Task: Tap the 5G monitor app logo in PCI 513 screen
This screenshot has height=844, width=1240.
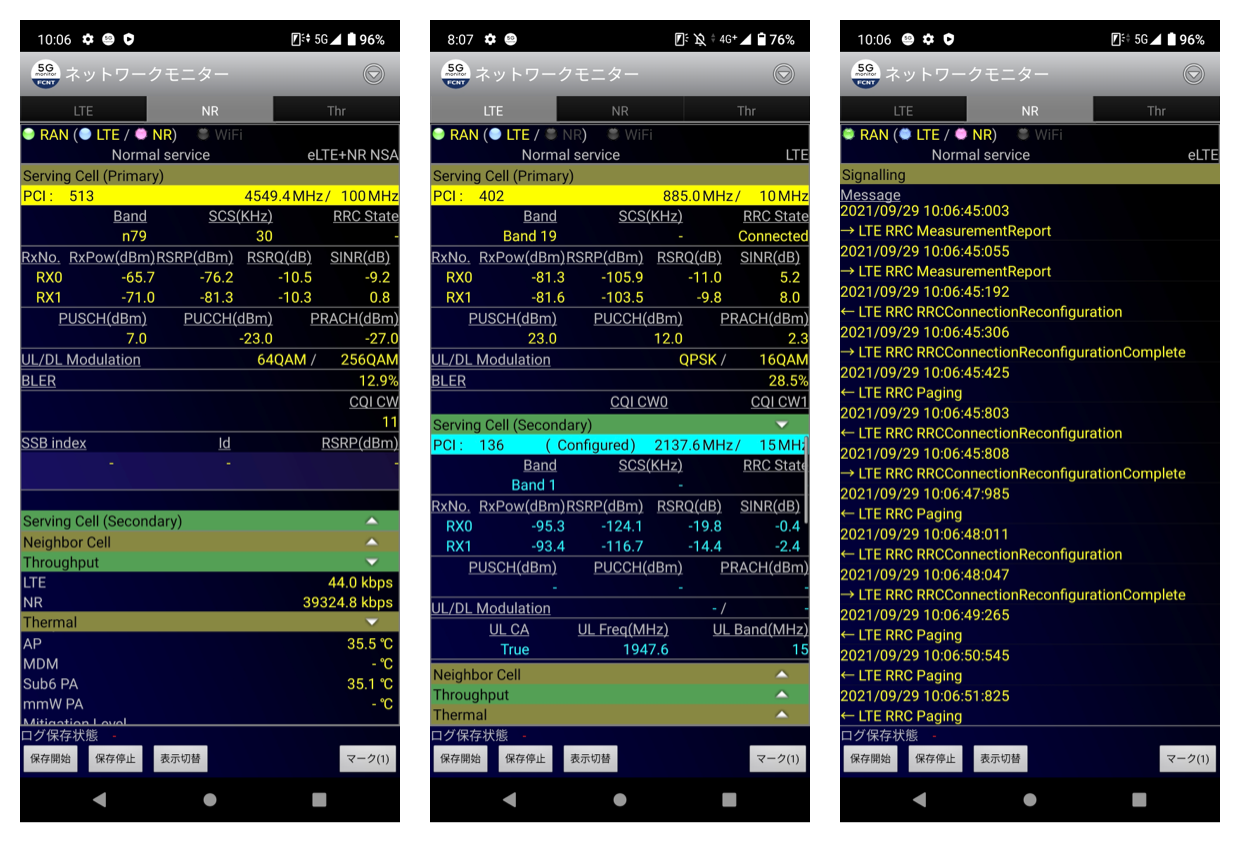Action: (x=46, y=74)
